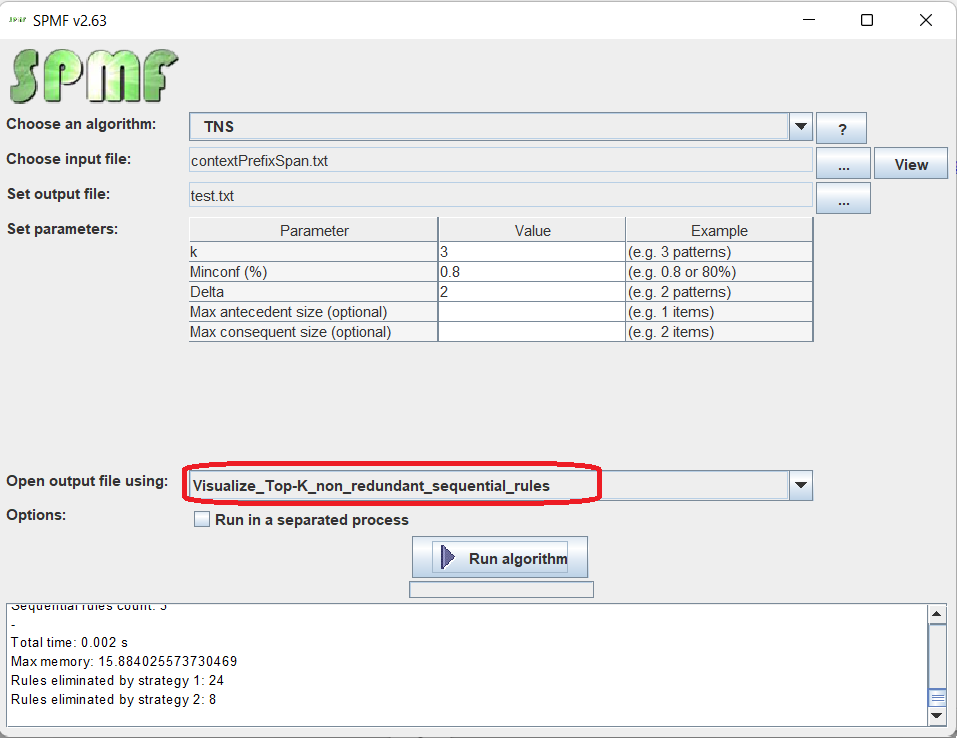Click the SPMF logo image

click(x=94, y=77)
